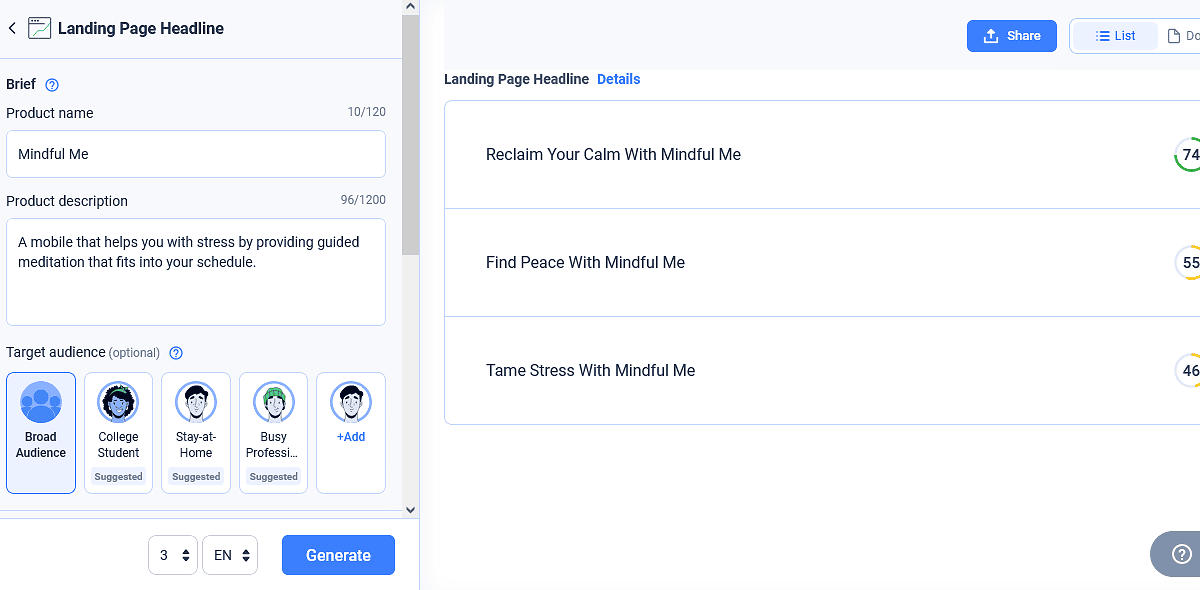This screenshot has width=1200, height=590.
Task: Open the Brief help question mark
Action: (x=50, y=85)
